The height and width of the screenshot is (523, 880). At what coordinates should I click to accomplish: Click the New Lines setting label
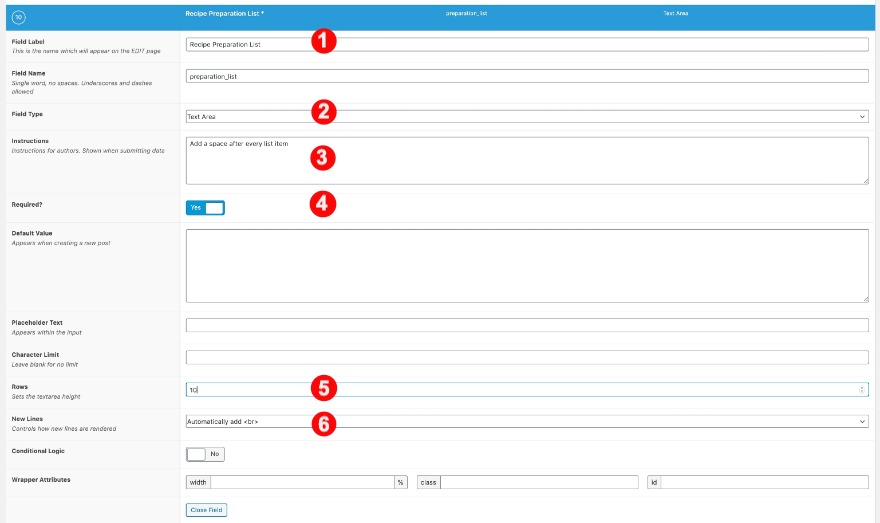coord(28,419)
